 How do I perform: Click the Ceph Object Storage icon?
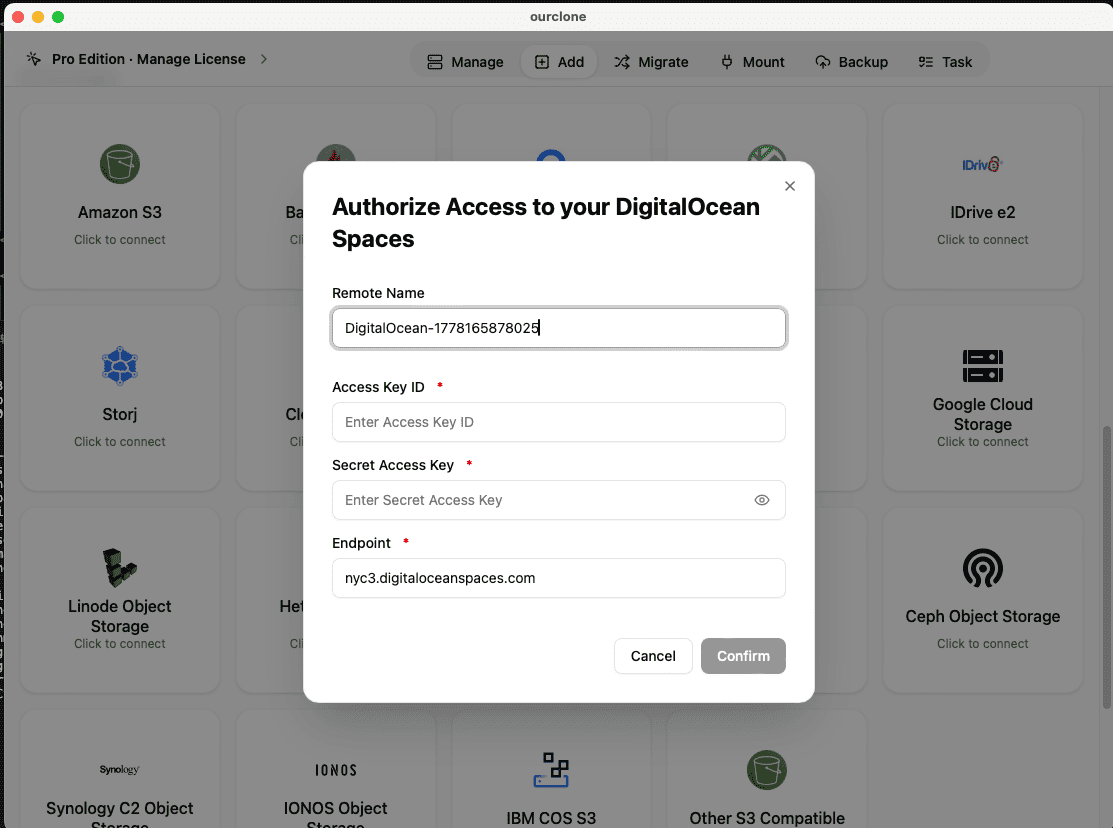tap(982, 567)
